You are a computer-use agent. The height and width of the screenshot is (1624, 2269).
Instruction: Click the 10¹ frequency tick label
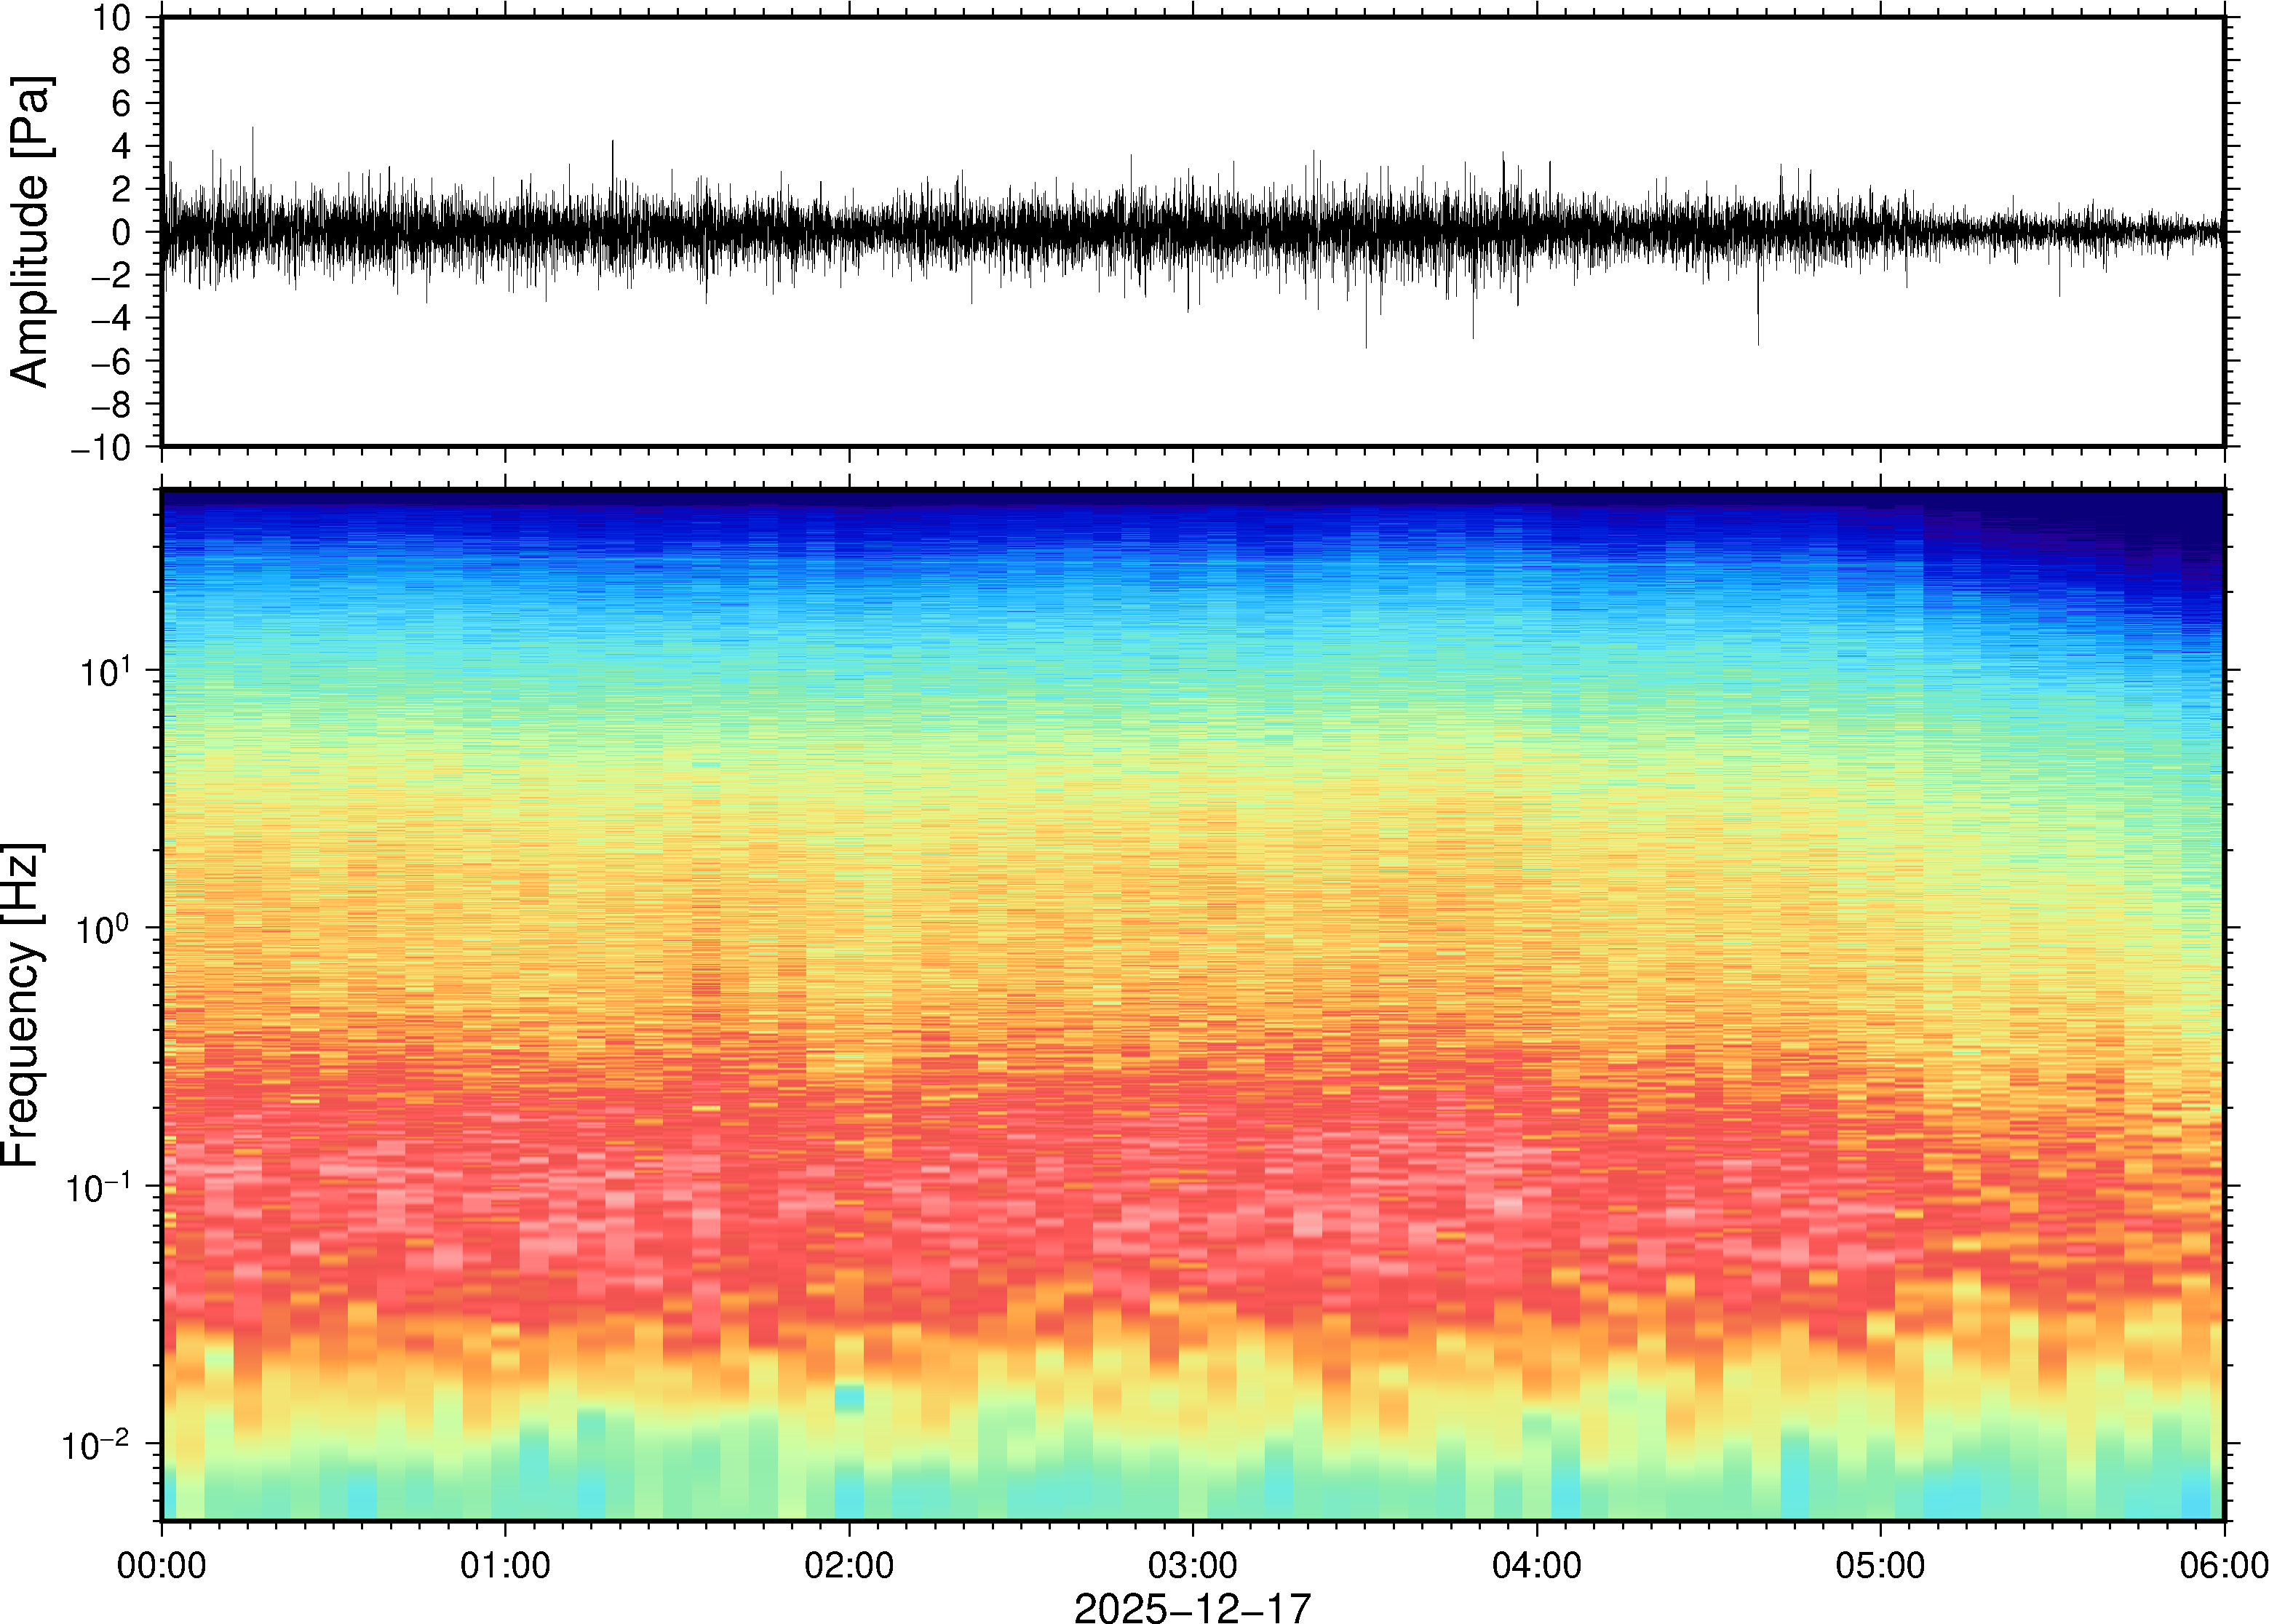click(105, 671)
